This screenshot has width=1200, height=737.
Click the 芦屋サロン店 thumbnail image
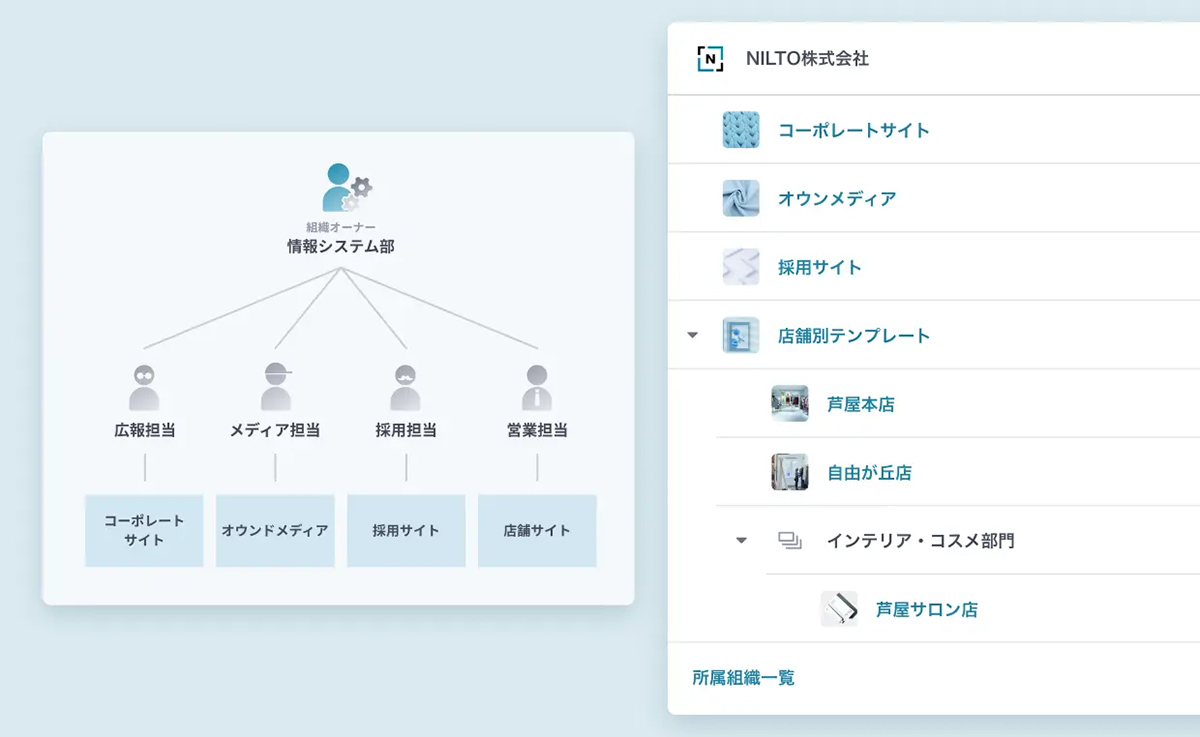(x=839, y=609)
